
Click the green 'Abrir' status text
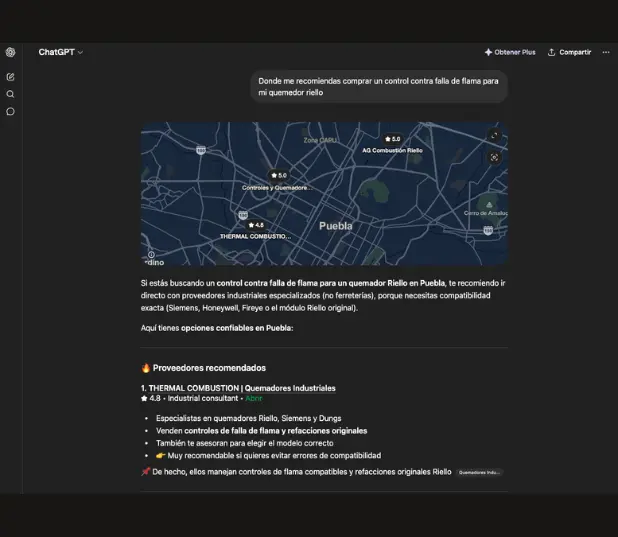click(254, 399)
